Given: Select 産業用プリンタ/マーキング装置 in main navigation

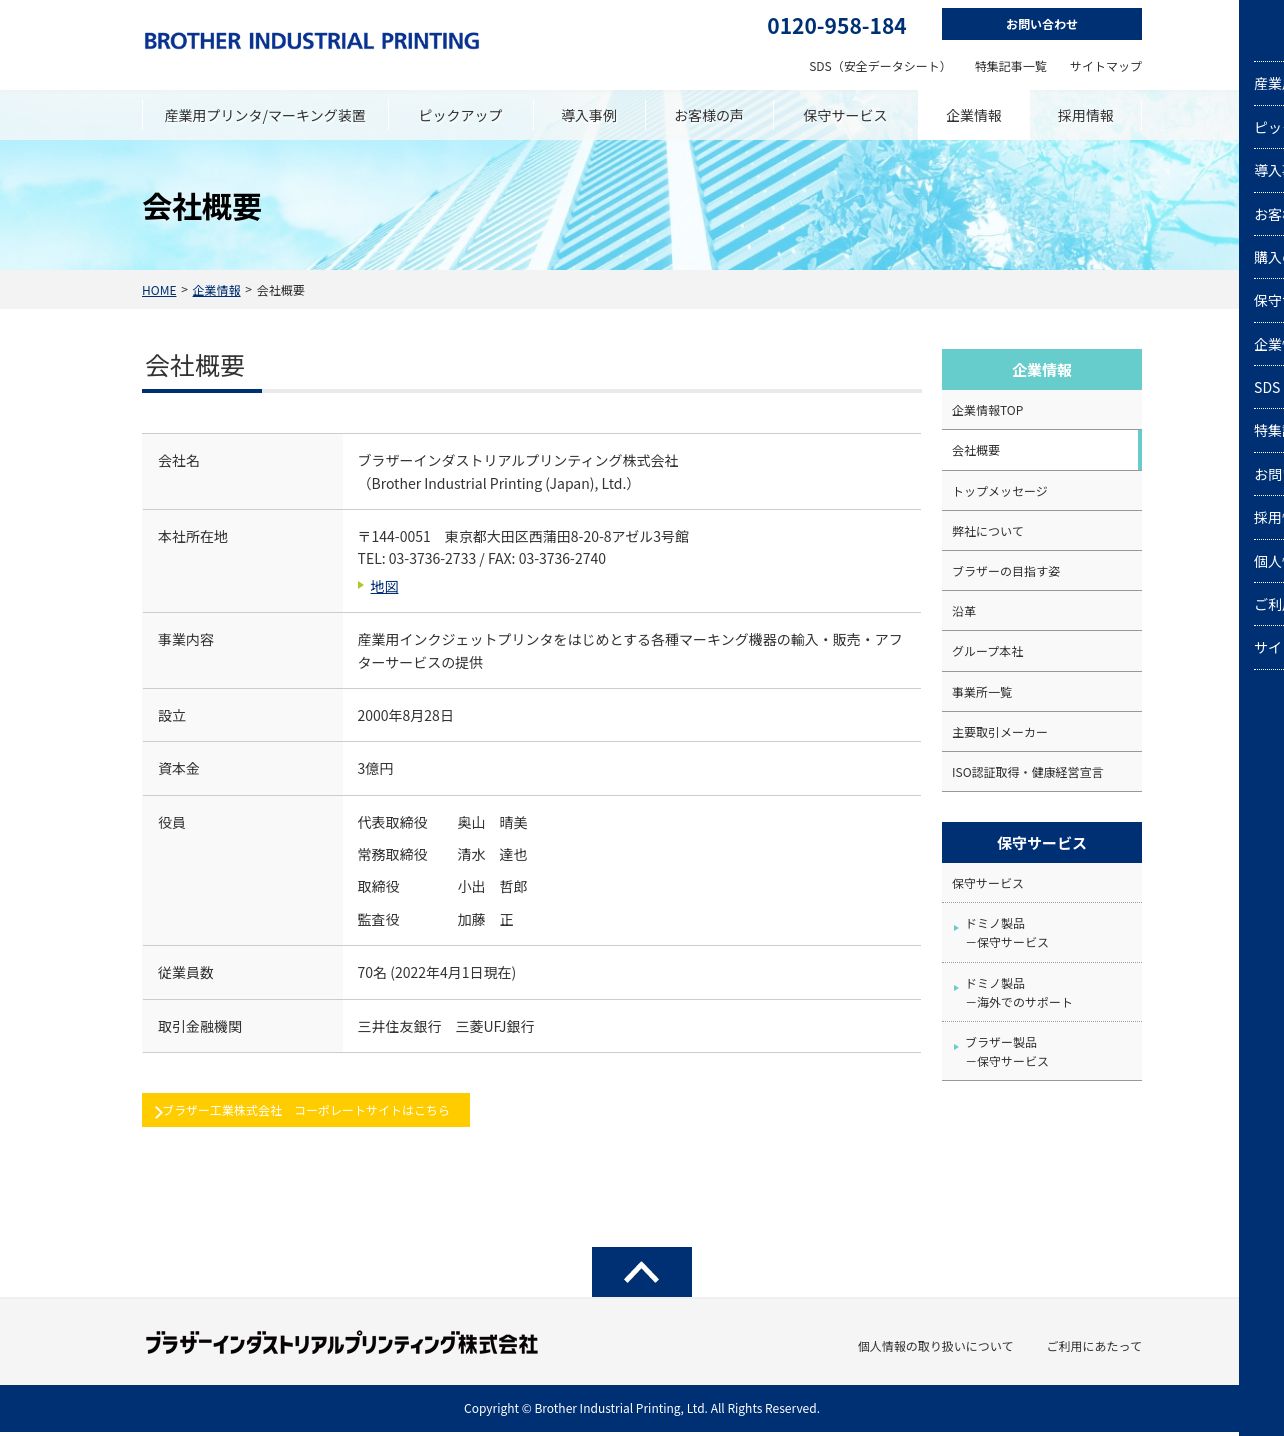Looking at the screenshot, I should point(265,115).
